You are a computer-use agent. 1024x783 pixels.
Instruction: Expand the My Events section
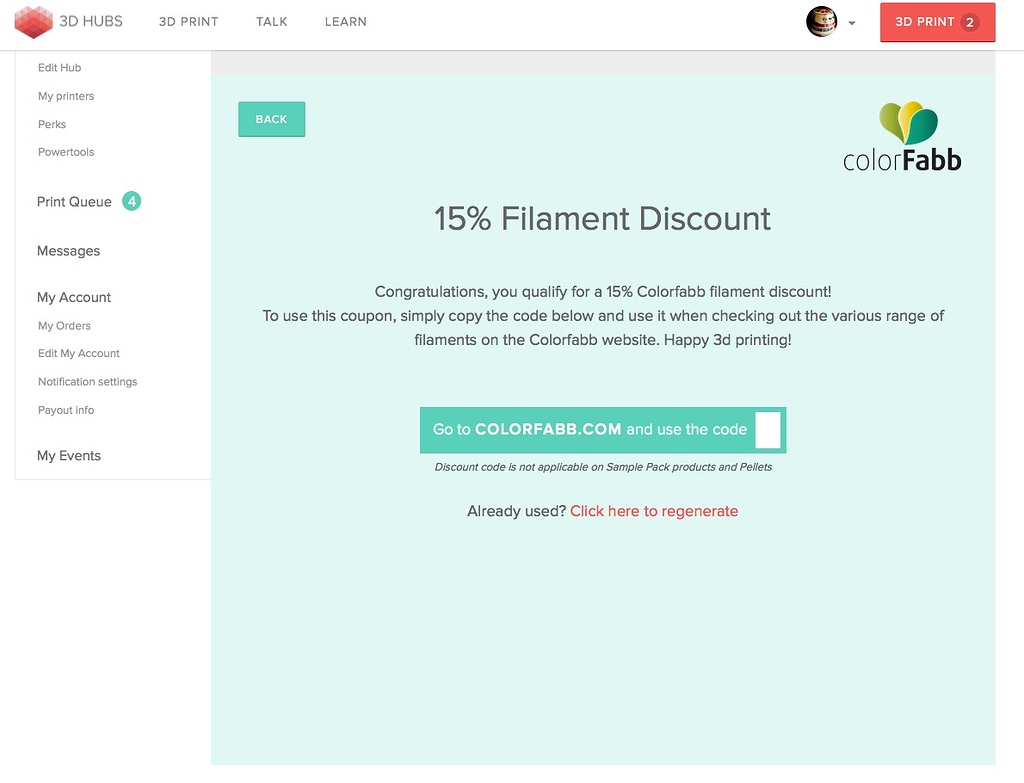pos(68,455)
